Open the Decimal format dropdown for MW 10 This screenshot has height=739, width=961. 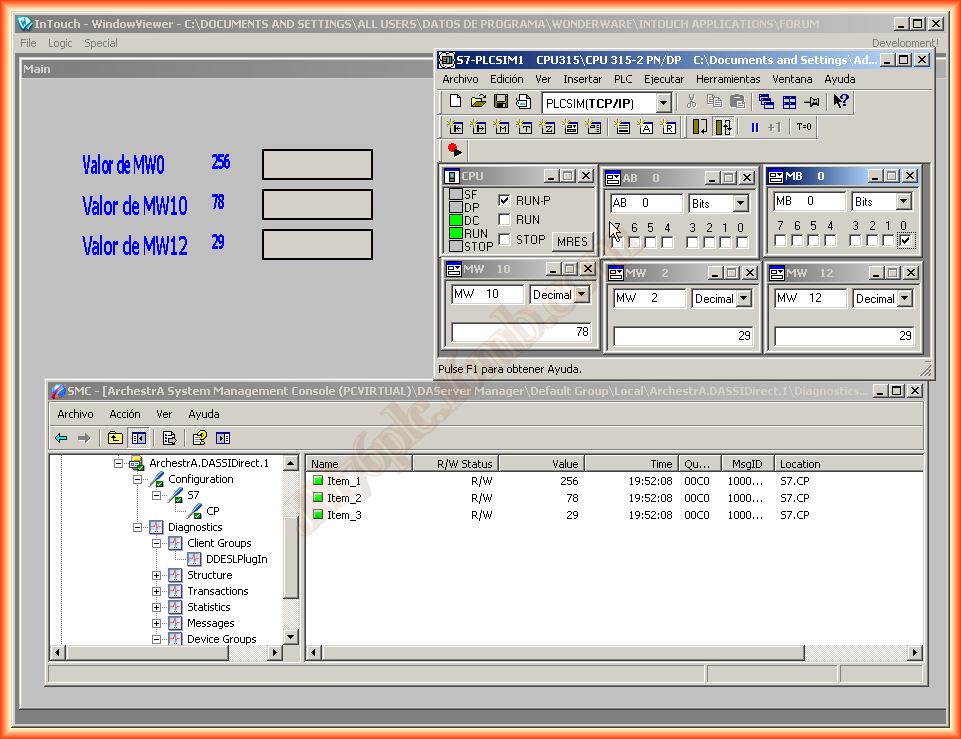click(582, 295)
